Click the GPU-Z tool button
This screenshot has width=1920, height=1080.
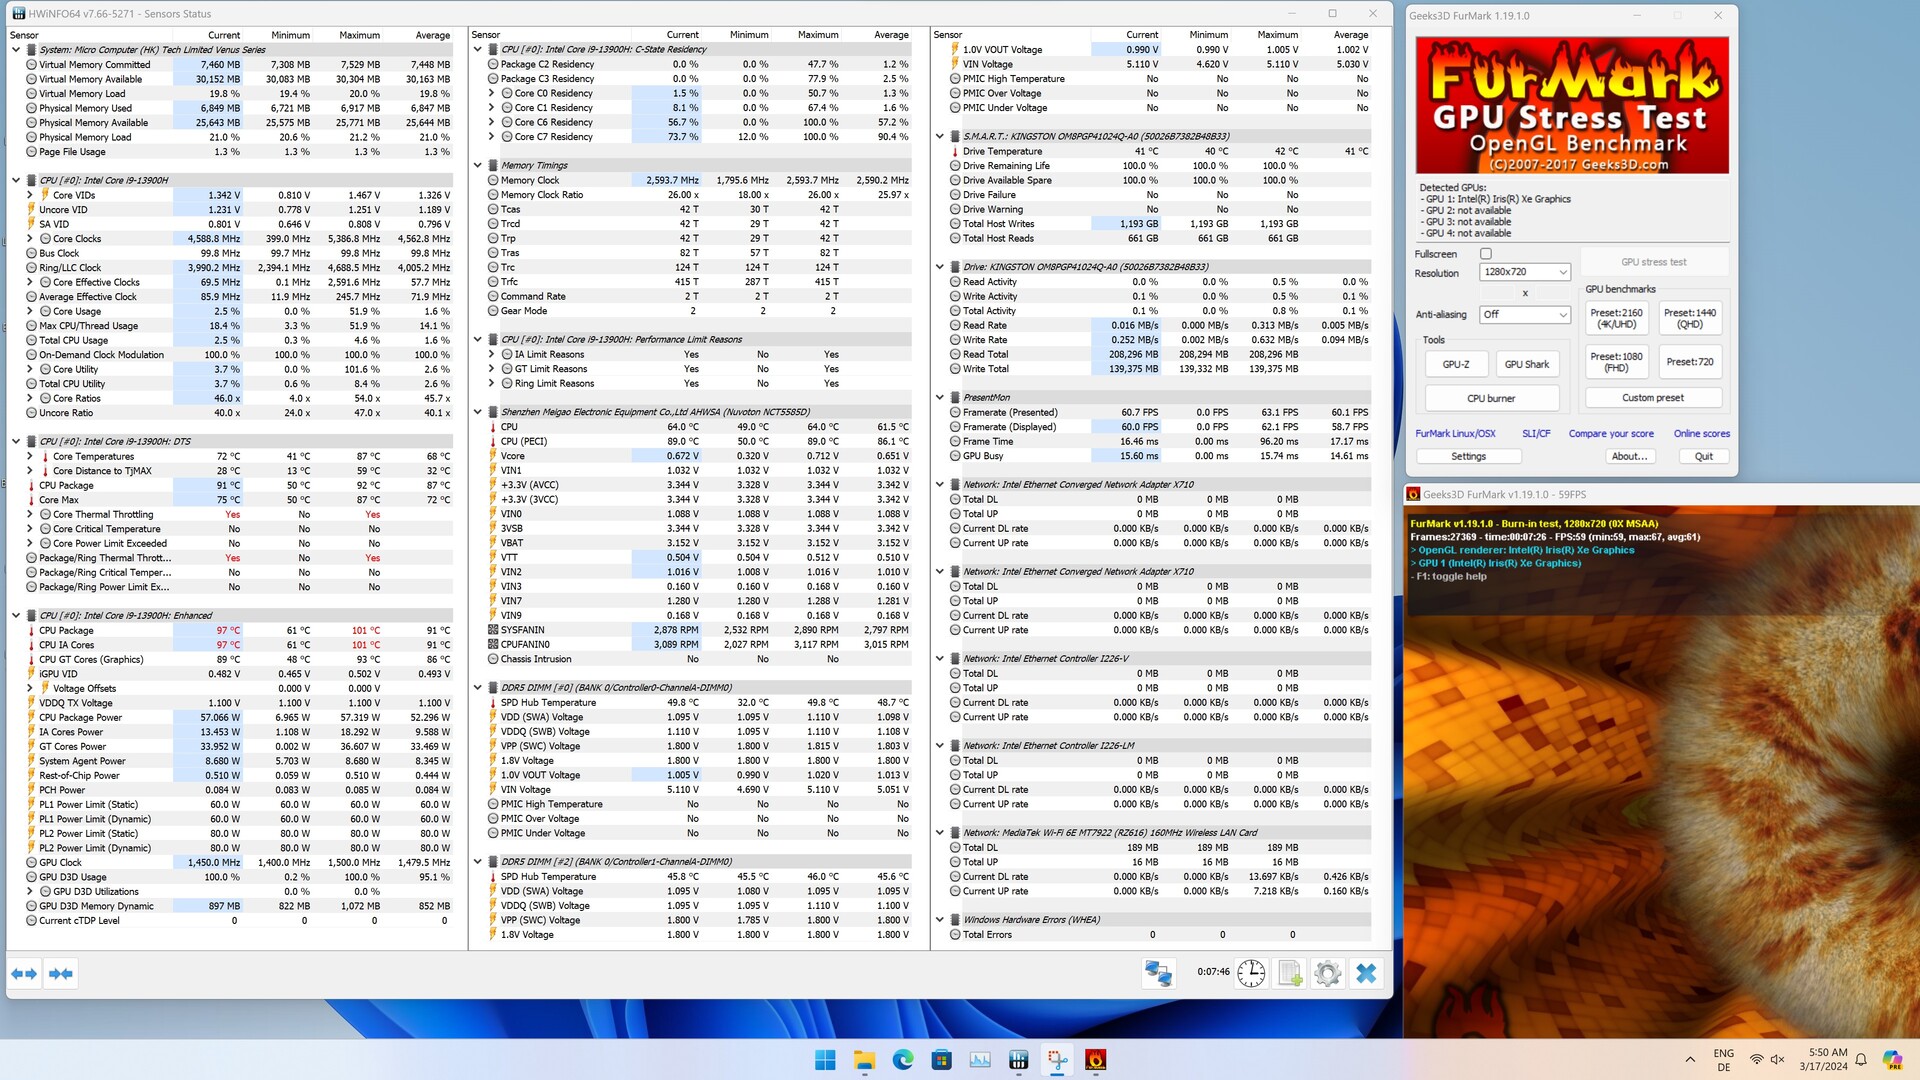tap(1456, 365)
